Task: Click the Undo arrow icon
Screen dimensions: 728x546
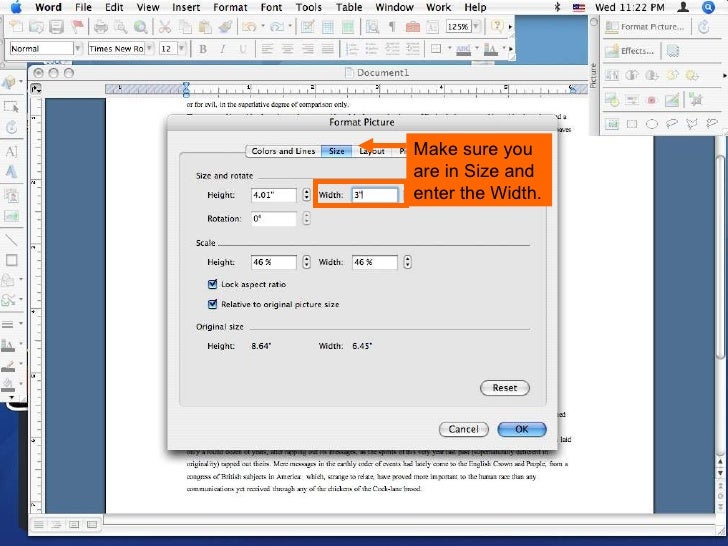Action: click(249, 27)
